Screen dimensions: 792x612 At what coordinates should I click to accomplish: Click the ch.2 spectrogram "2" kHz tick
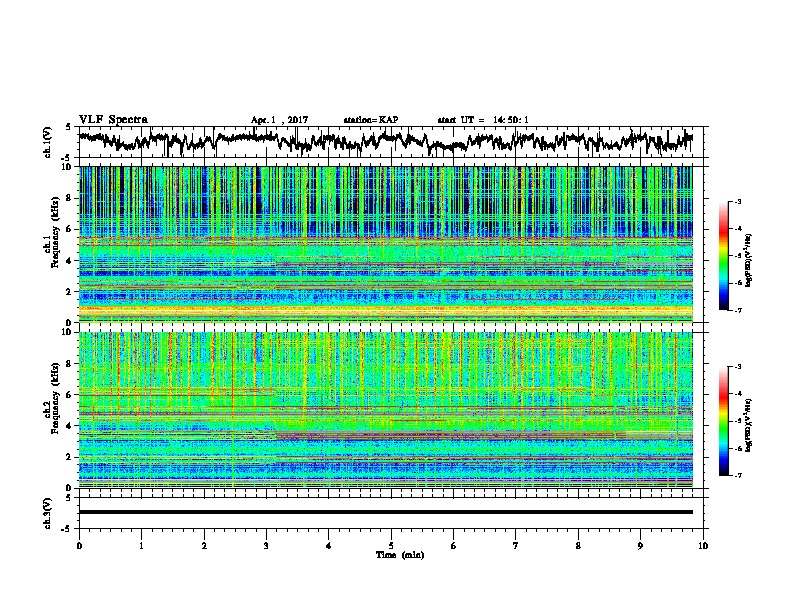[x=70, y=457]
